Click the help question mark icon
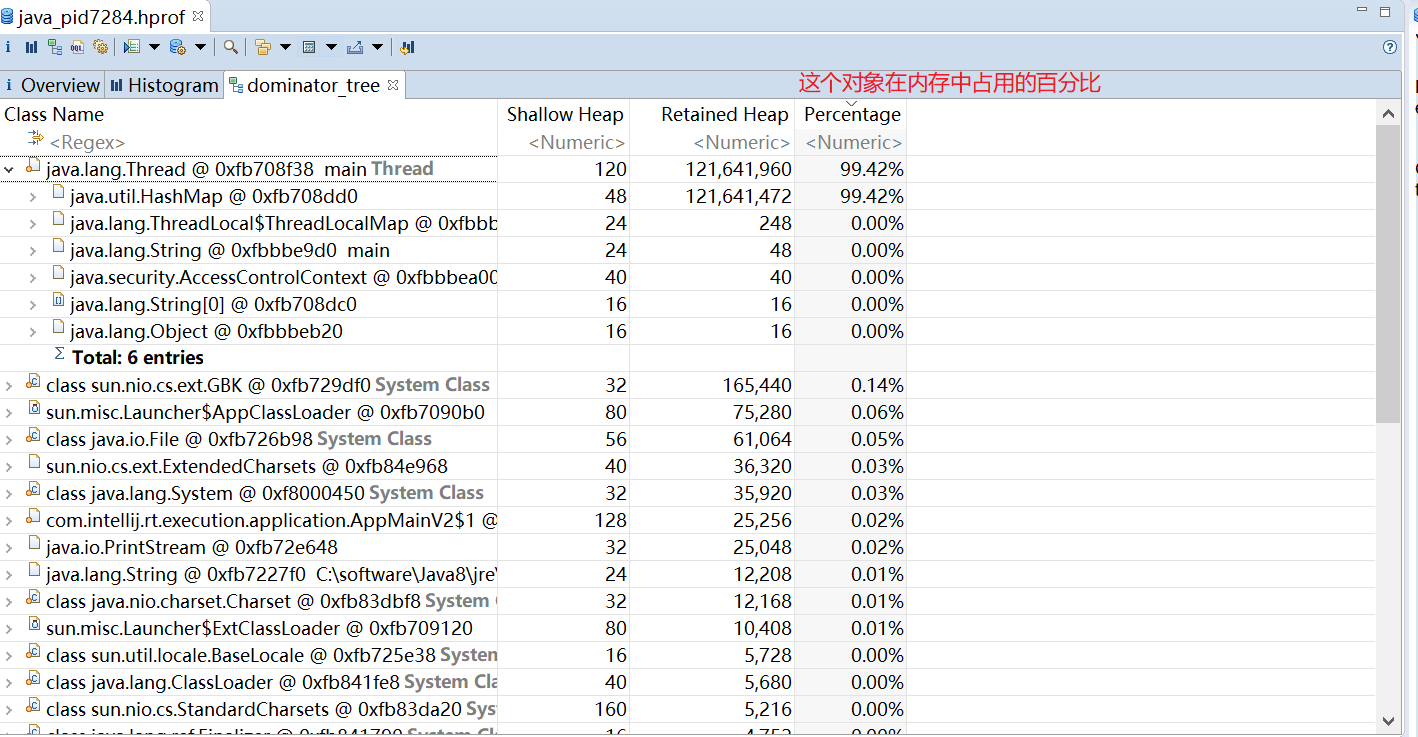 point(1389,47)
